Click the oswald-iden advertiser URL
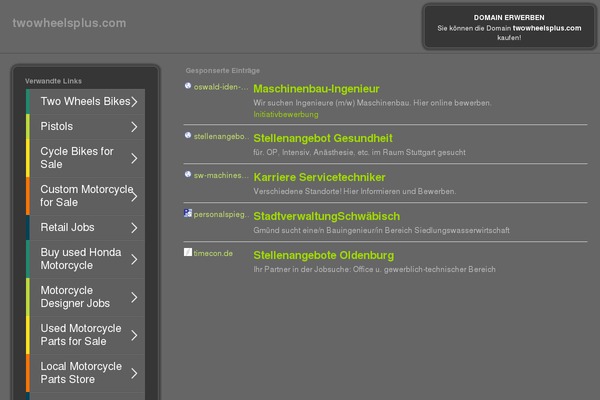This screenshot has height=400, width=600. click(221, 87)
